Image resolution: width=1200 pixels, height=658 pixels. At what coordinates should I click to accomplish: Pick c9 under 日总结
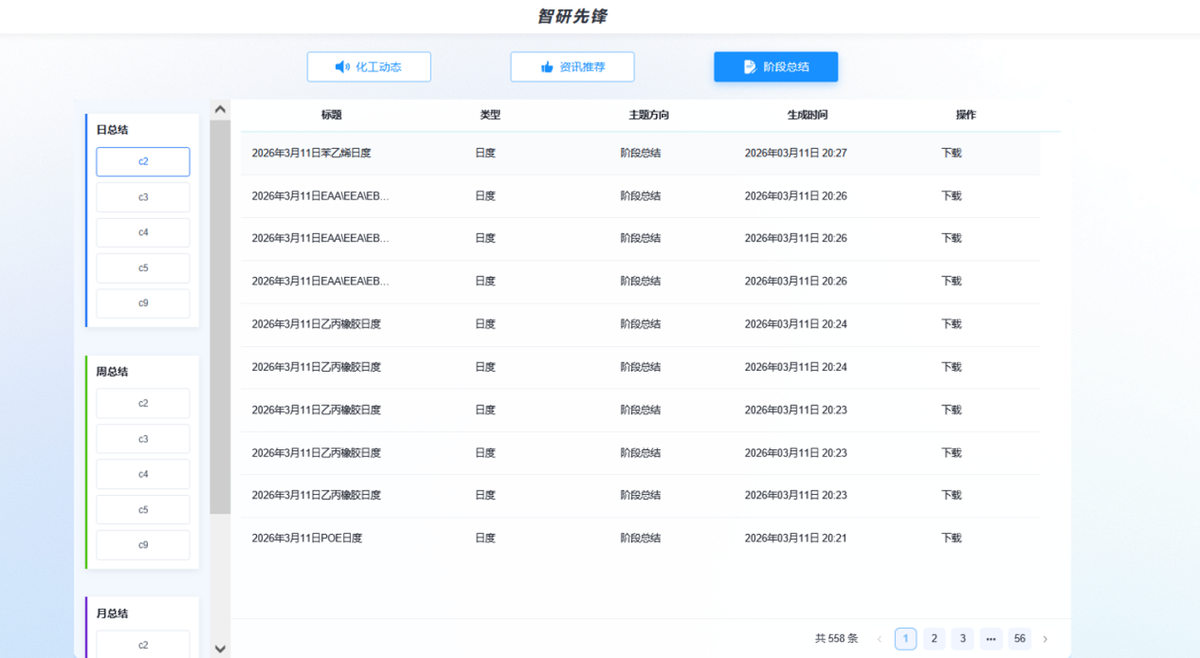pos(143,303)
